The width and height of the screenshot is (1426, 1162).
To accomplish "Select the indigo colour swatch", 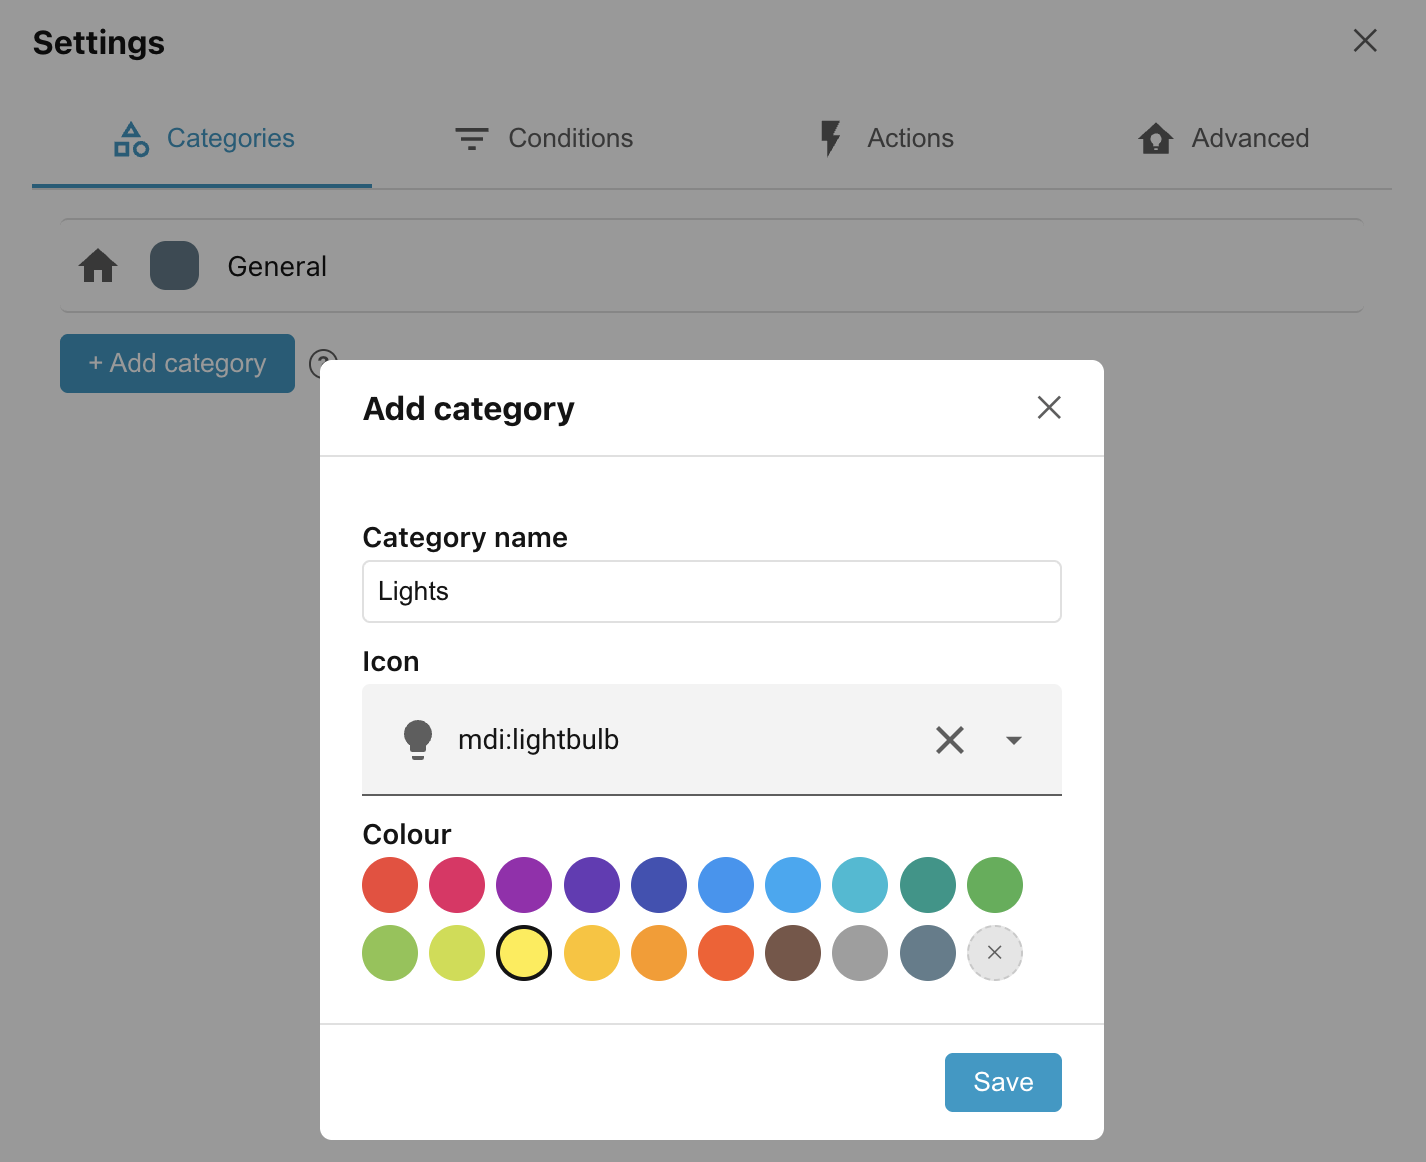I will (x=659, y=885).
